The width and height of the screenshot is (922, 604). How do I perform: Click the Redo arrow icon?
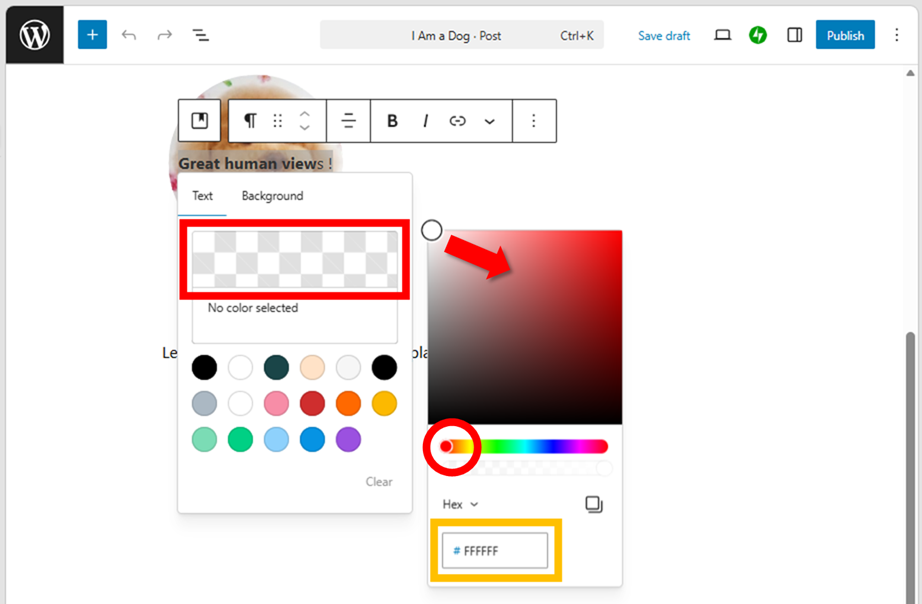coord(165,35)
